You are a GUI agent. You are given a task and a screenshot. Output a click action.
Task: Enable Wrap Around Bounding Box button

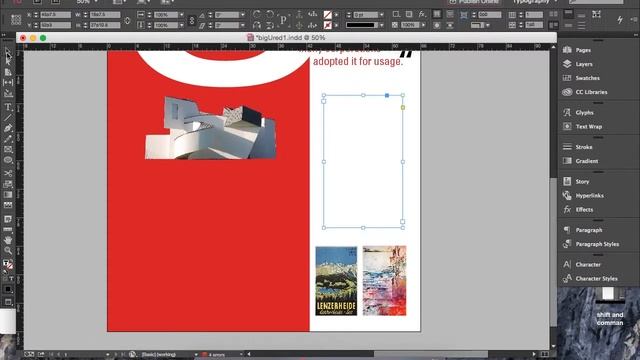click(x=450, y=14)
